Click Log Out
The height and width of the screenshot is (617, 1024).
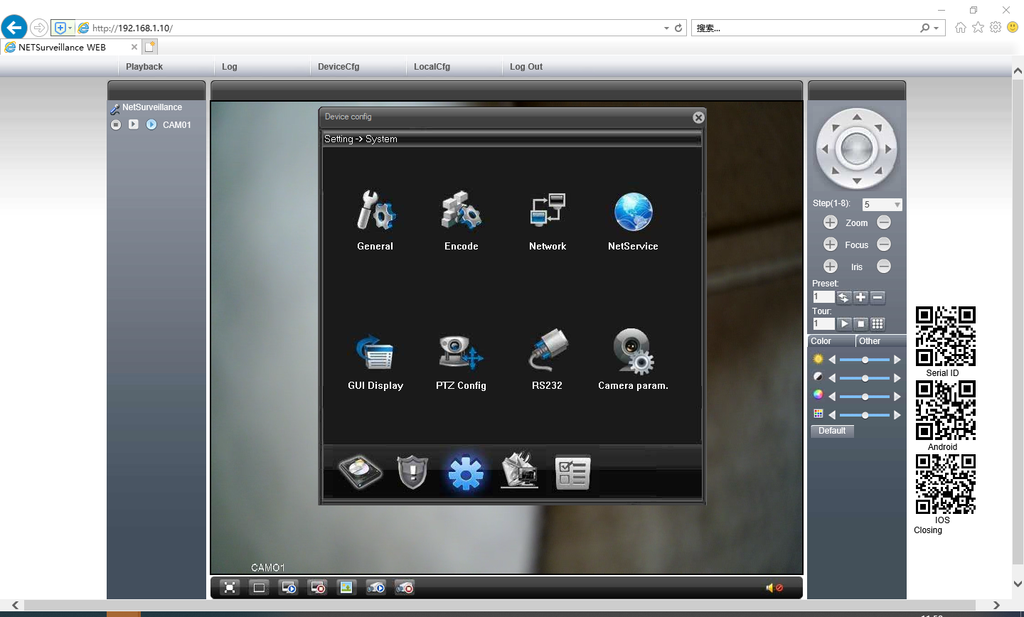[x=526, y=67]
